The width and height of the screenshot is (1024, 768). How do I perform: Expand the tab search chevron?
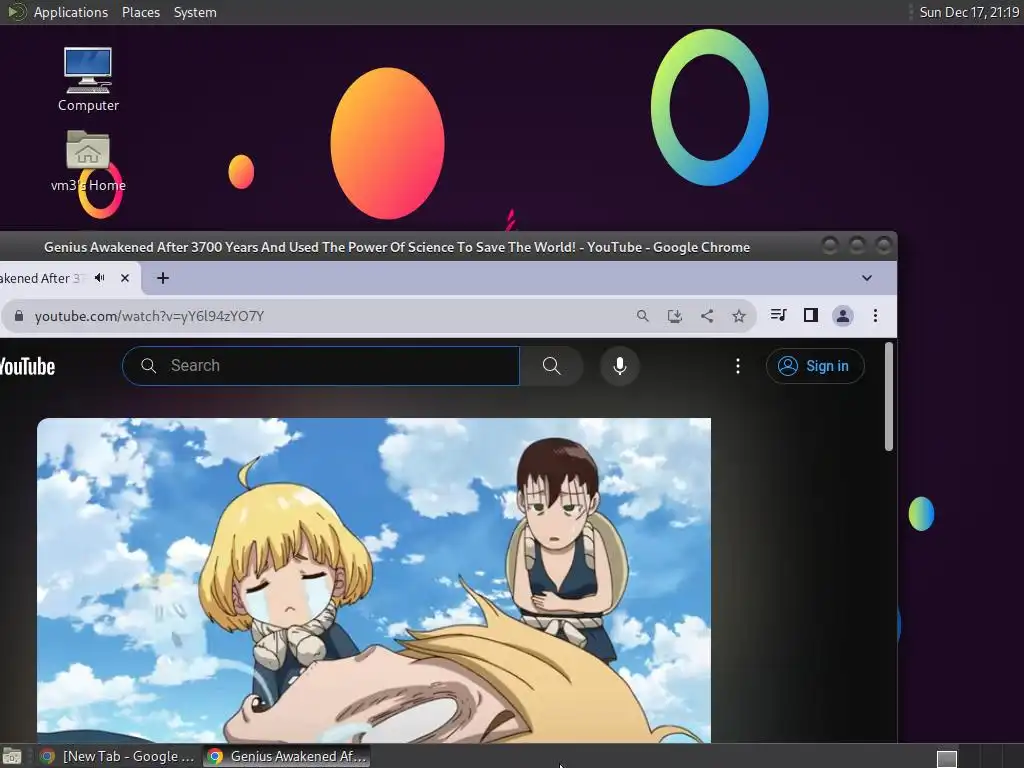pyautogui.click(x=867, y=278)
